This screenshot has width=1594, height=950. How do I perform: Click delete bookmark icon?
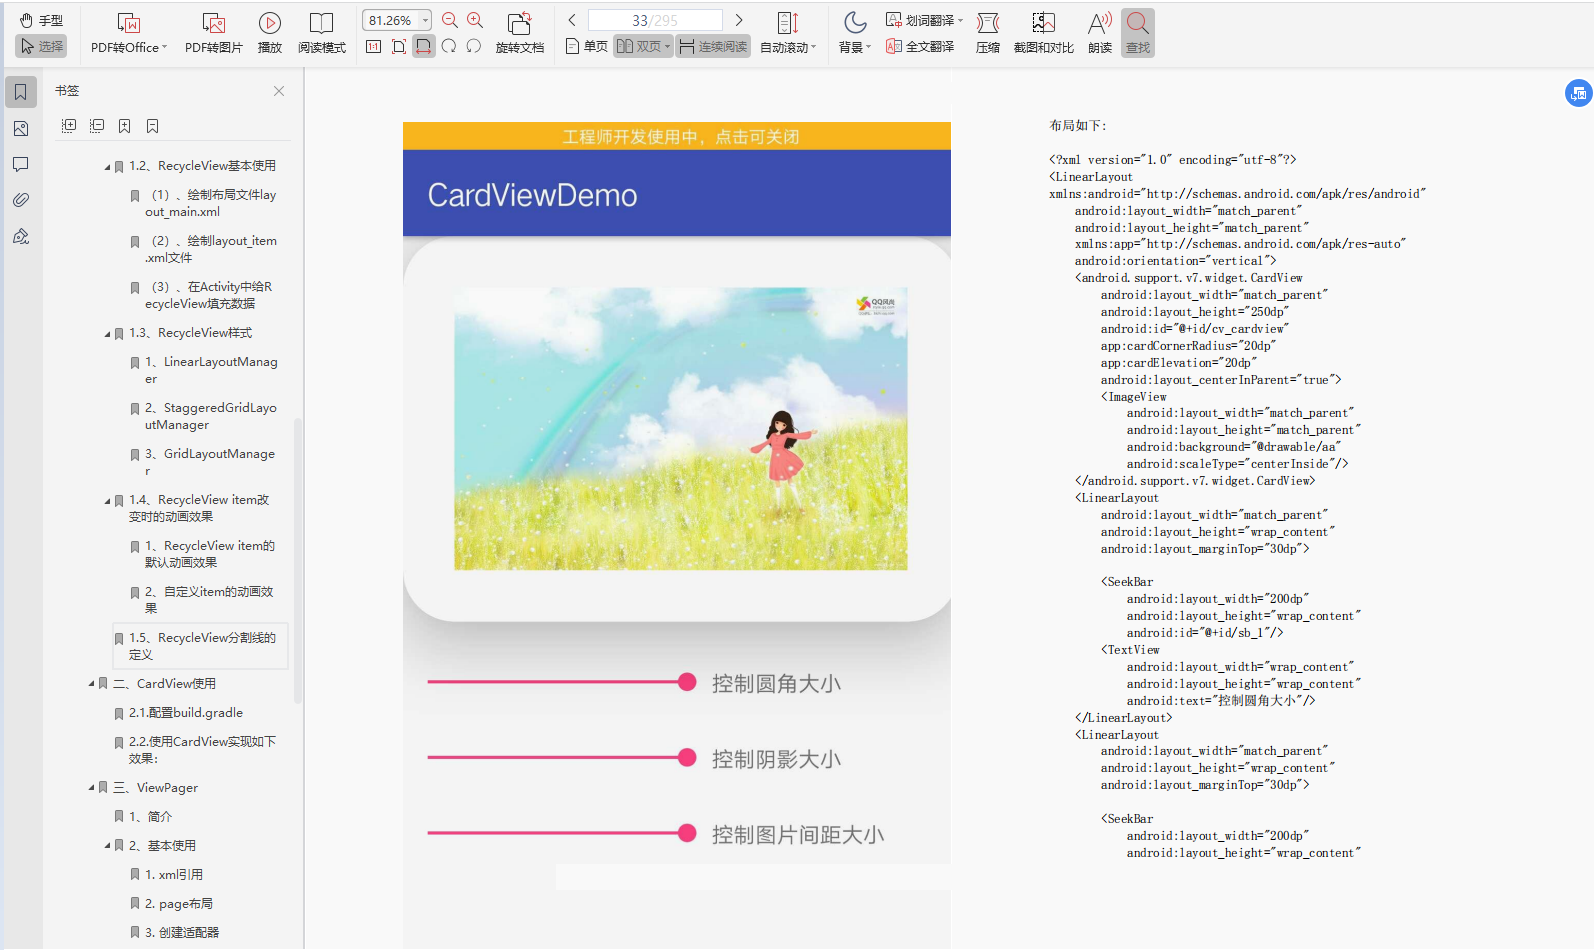point(153,126)
